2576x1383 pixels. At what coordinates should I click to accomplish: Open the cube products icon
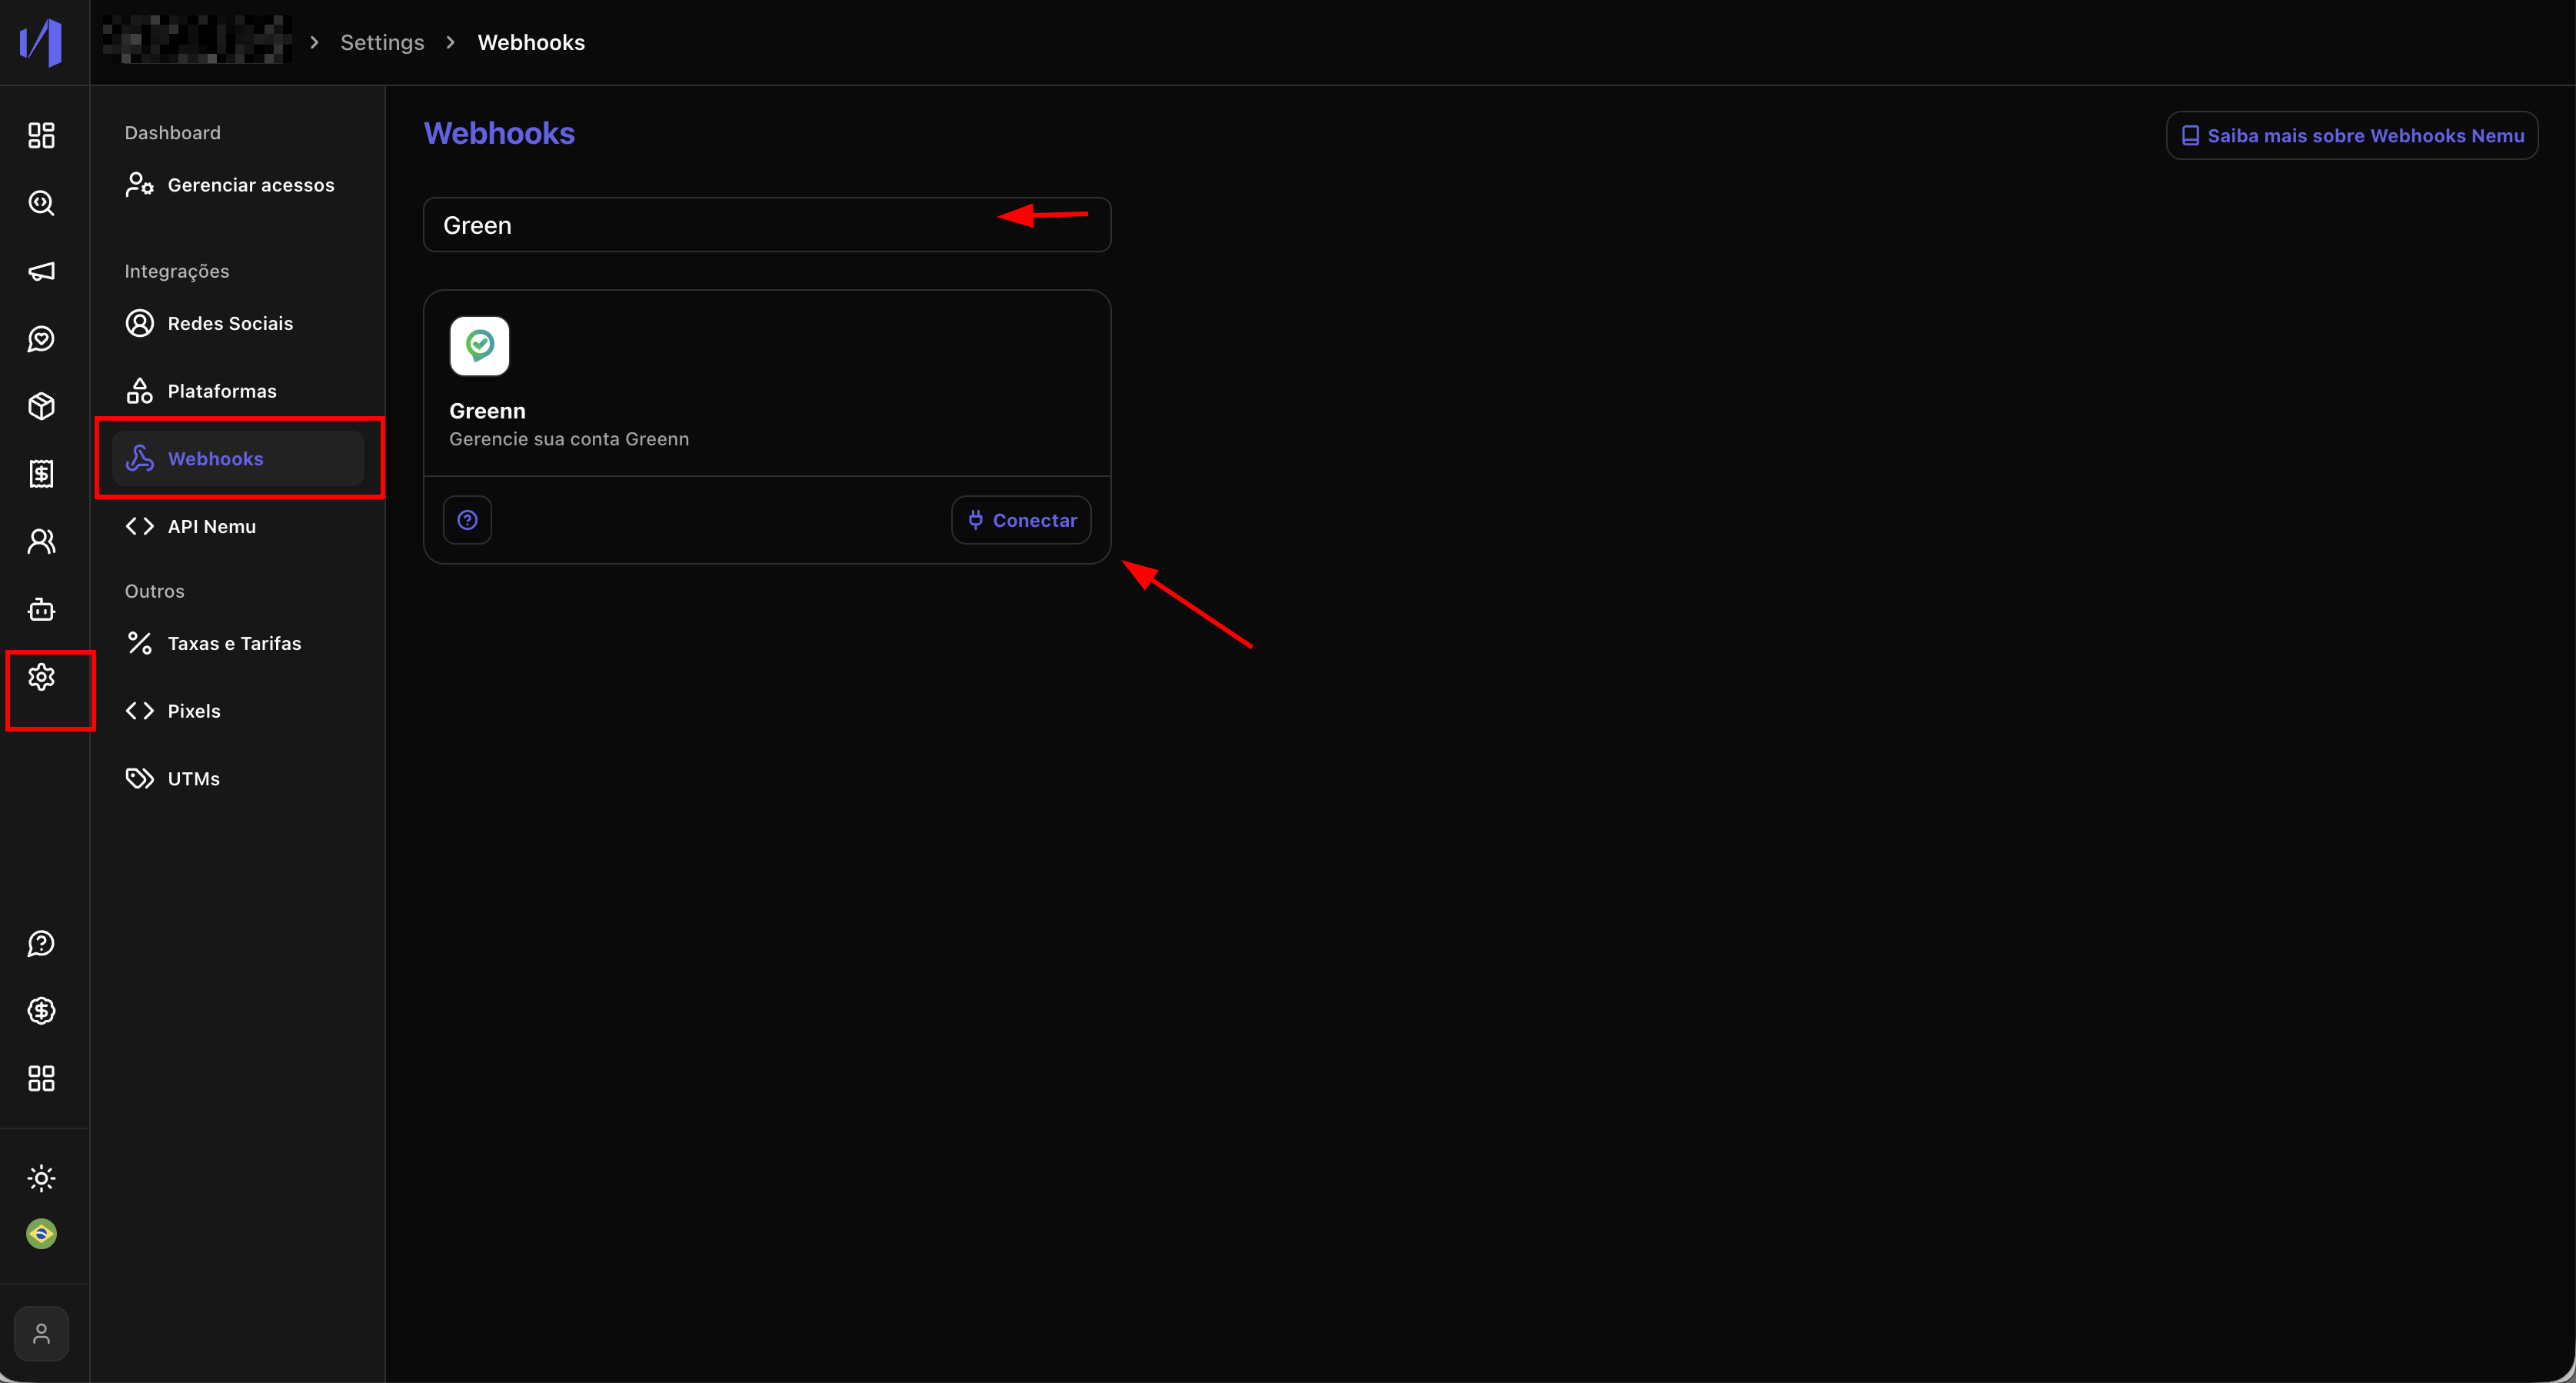[x=41, y=406]
